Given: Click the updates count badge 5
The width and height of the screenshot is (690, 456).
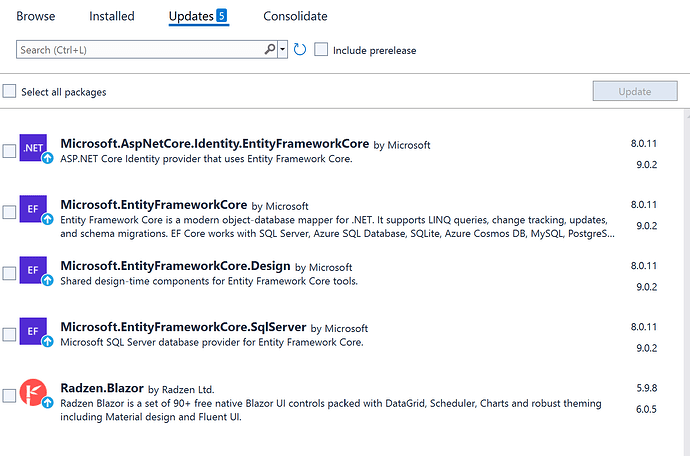Looking at the screenshot, I should 222,16.
